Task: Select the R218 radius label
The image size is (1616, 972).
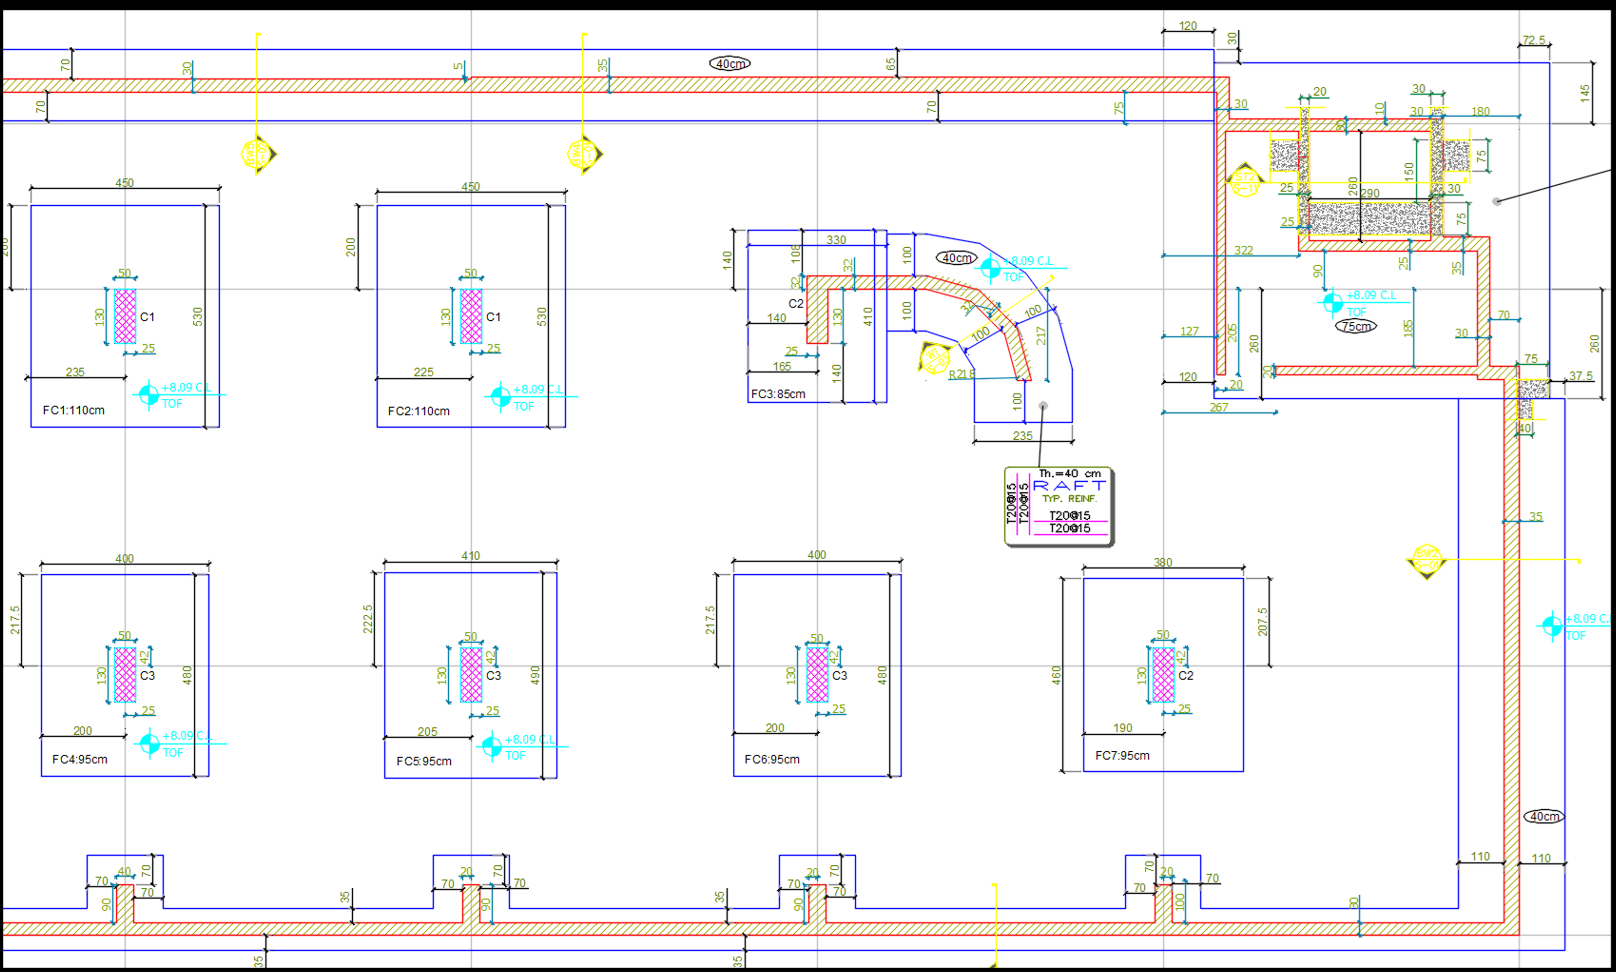Action: [x=961, y=374]
